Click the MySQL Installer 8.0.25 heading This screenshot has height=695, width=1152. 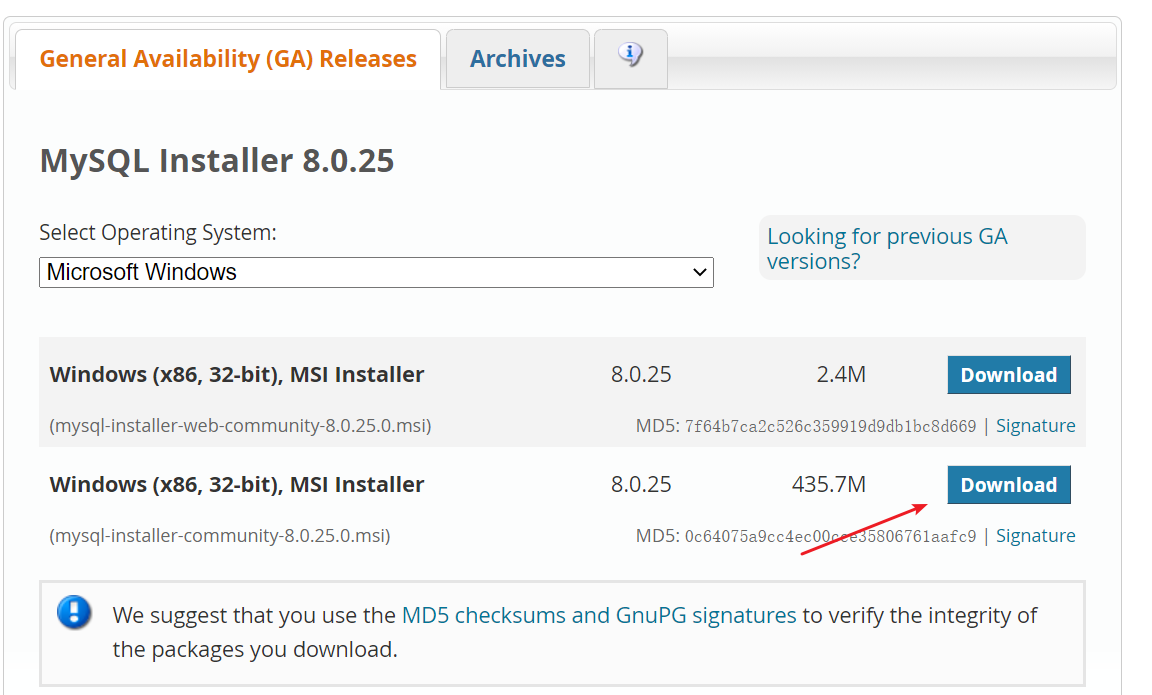(x=217, y=161)
